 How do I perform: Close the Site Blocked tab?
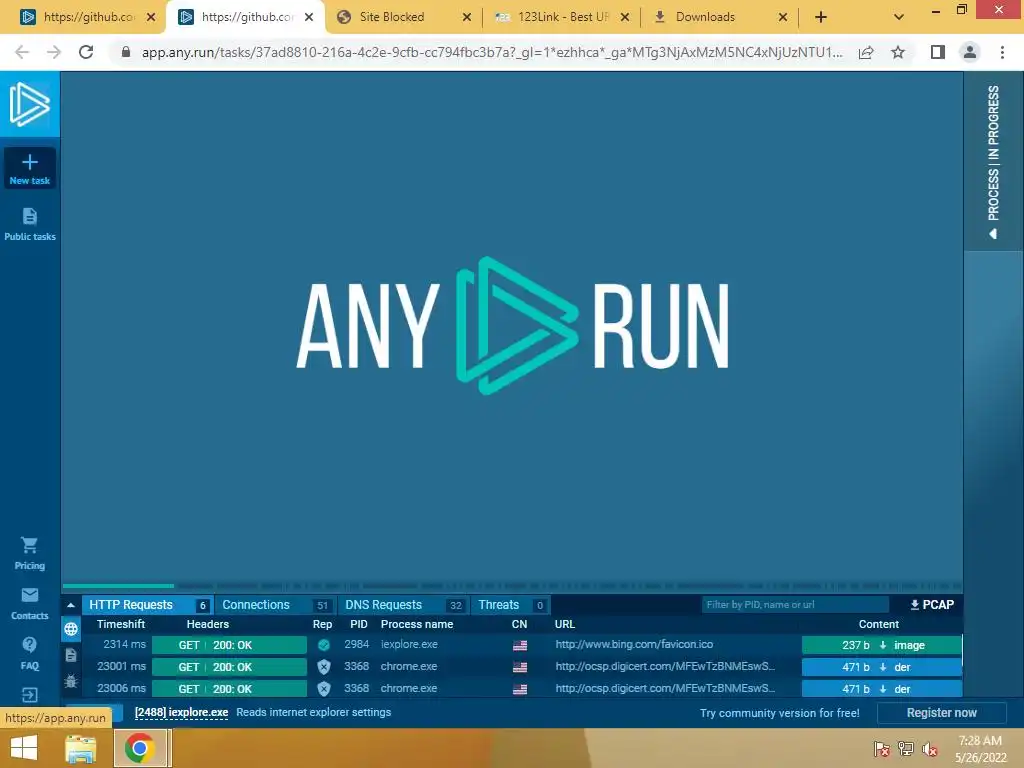[x=466, y=18]
